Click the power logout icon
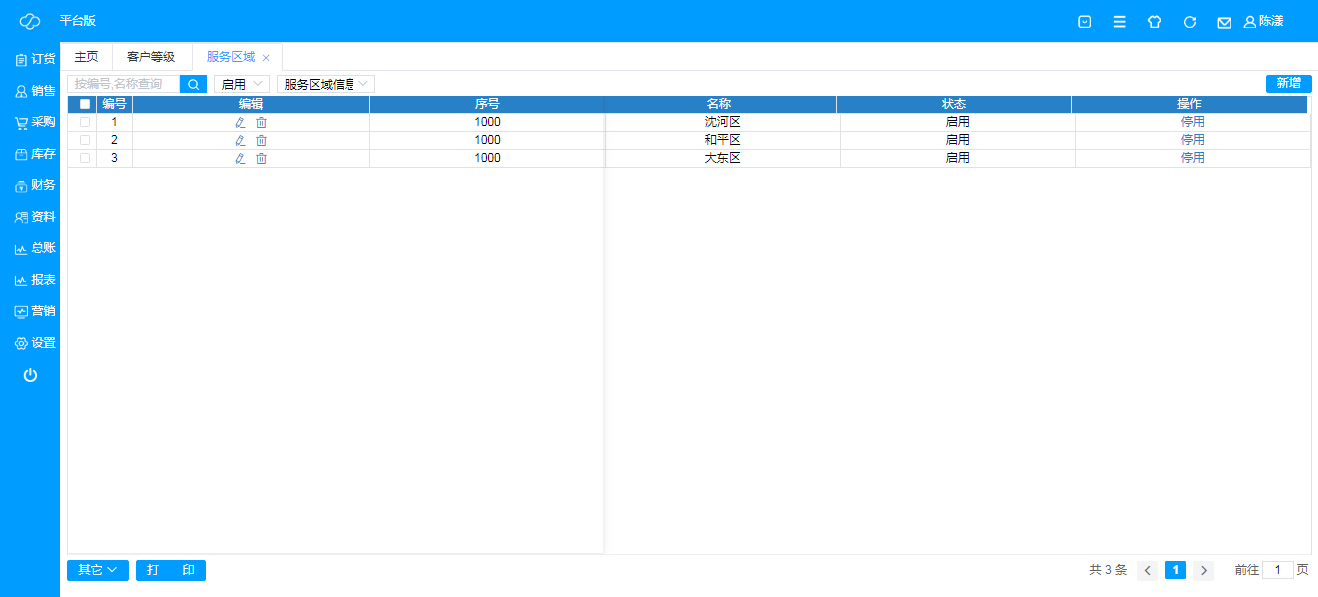 [x=30, y=375]
